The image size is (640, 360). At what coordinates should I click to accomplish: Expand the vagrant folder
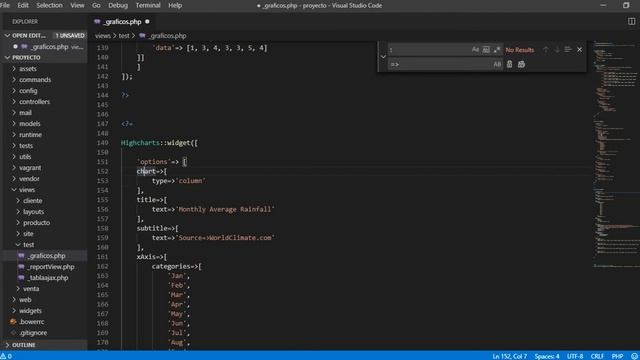tap(30, 168)
